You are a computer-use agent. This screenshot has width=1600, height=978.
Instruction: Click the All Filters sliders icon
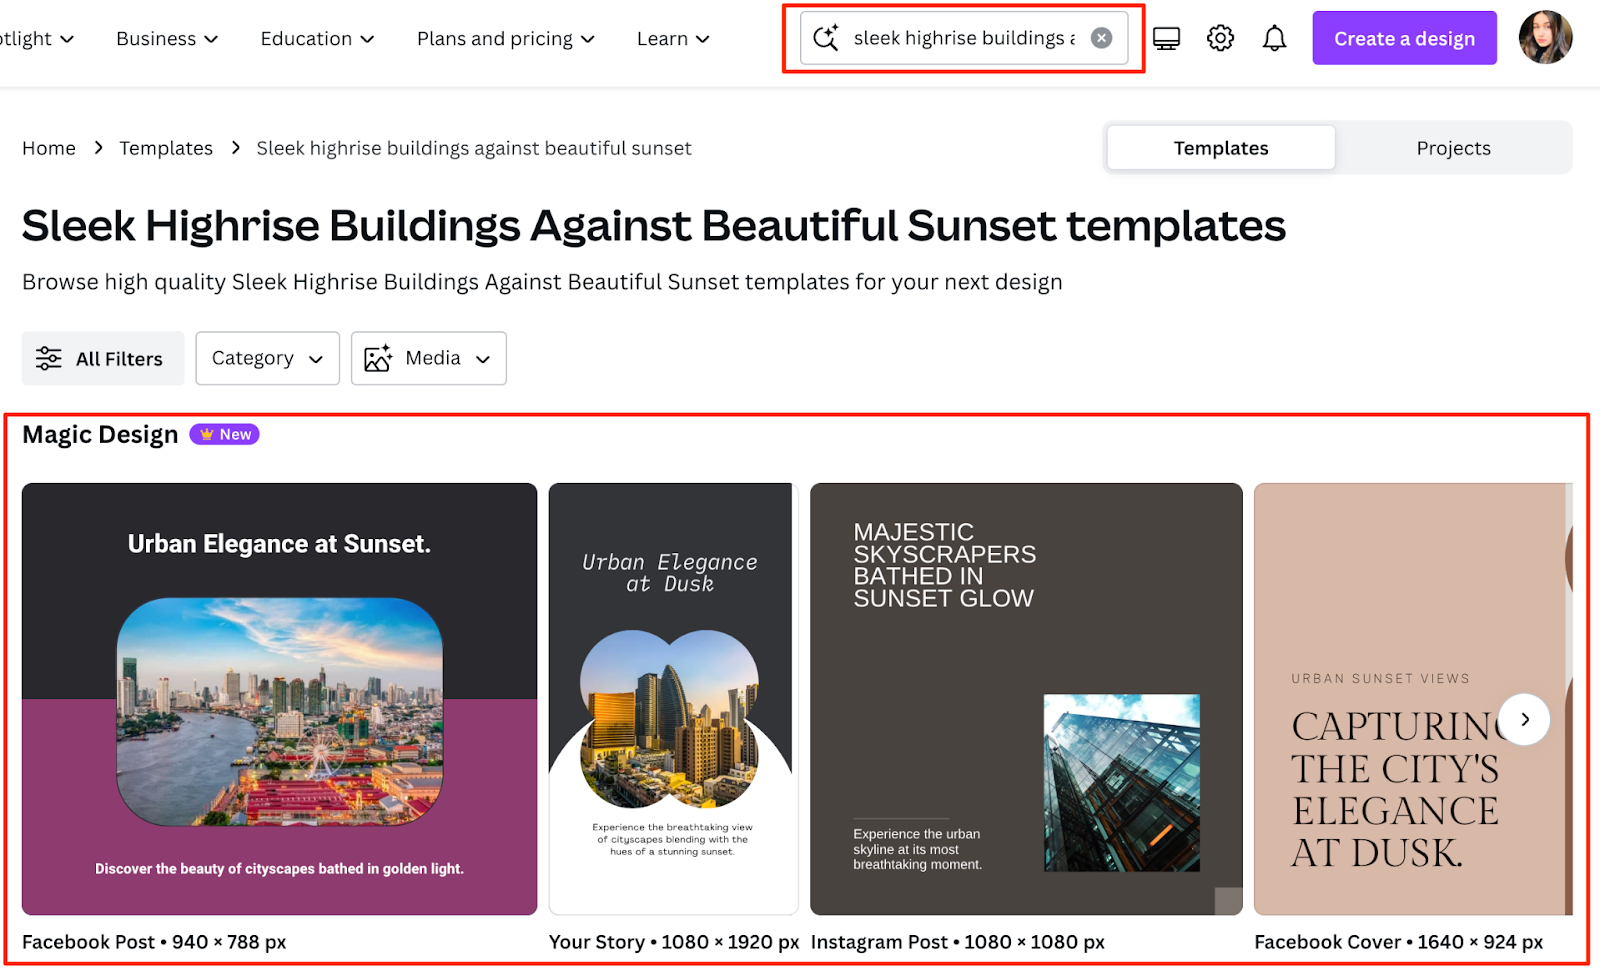[x=49, y=359]
